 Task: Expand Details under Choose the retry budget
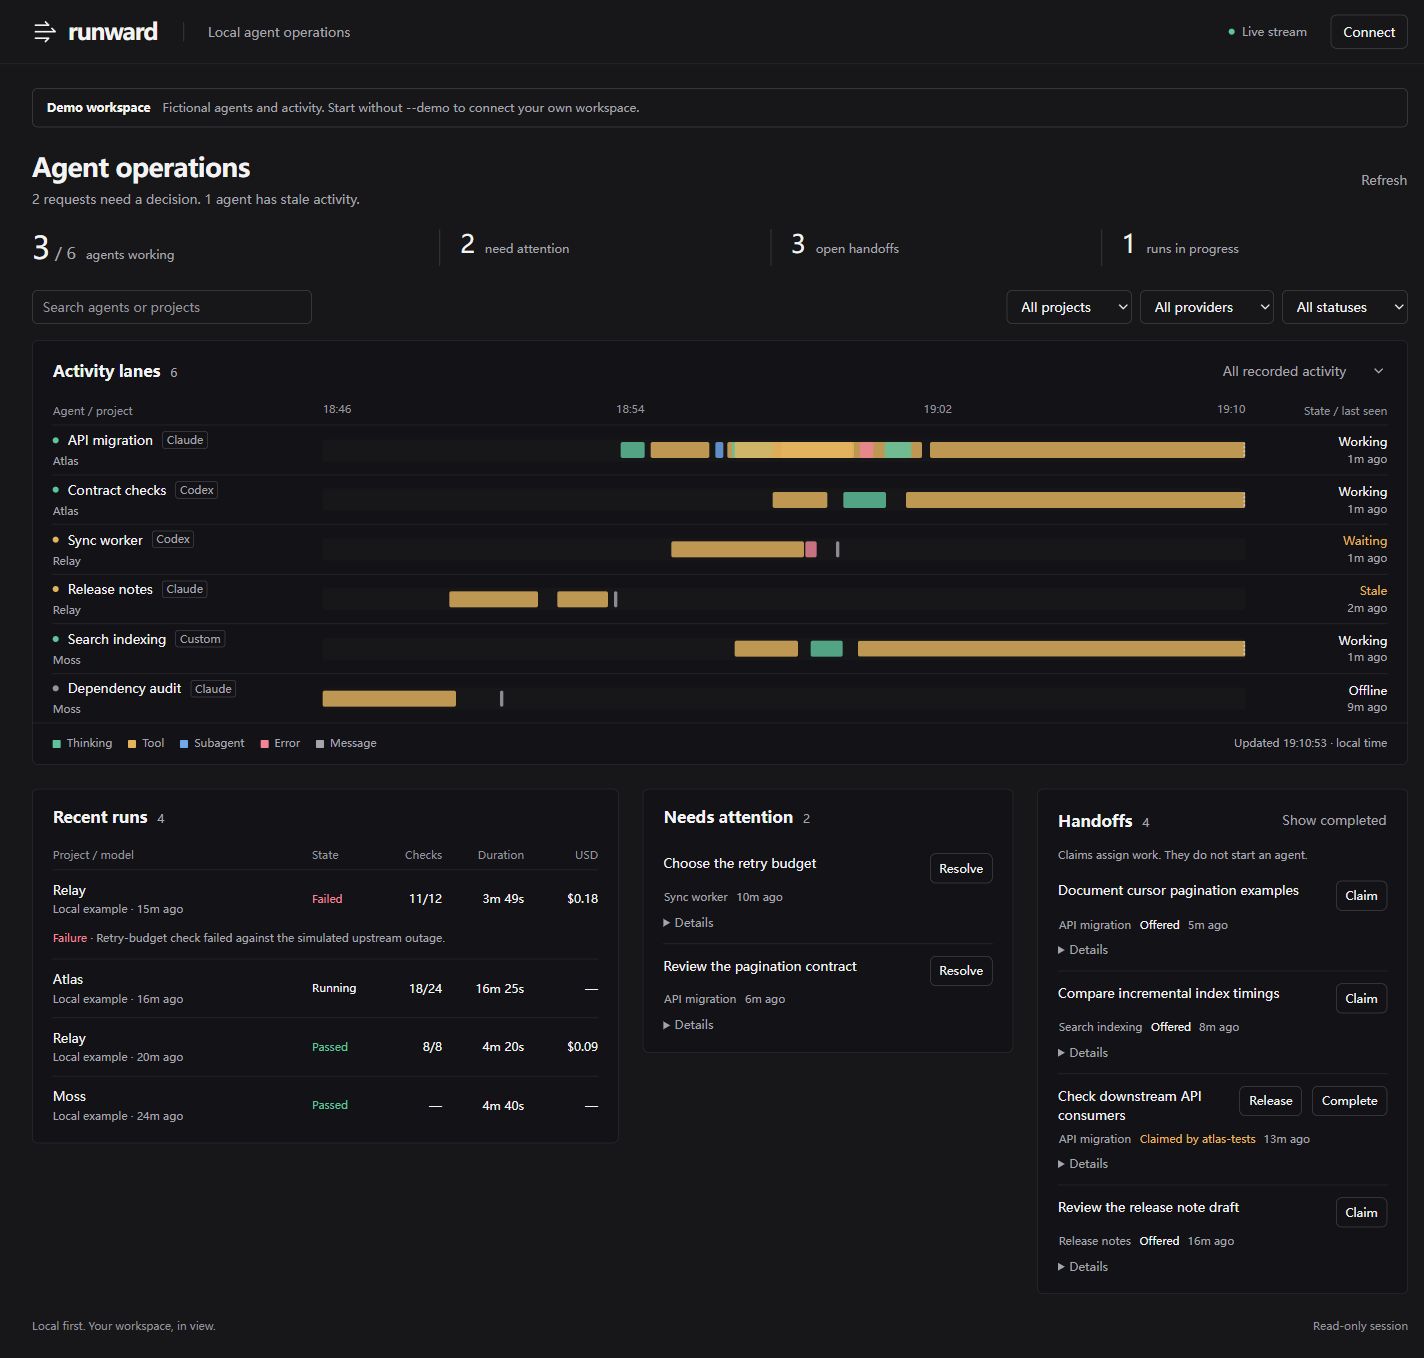(688, 923)
